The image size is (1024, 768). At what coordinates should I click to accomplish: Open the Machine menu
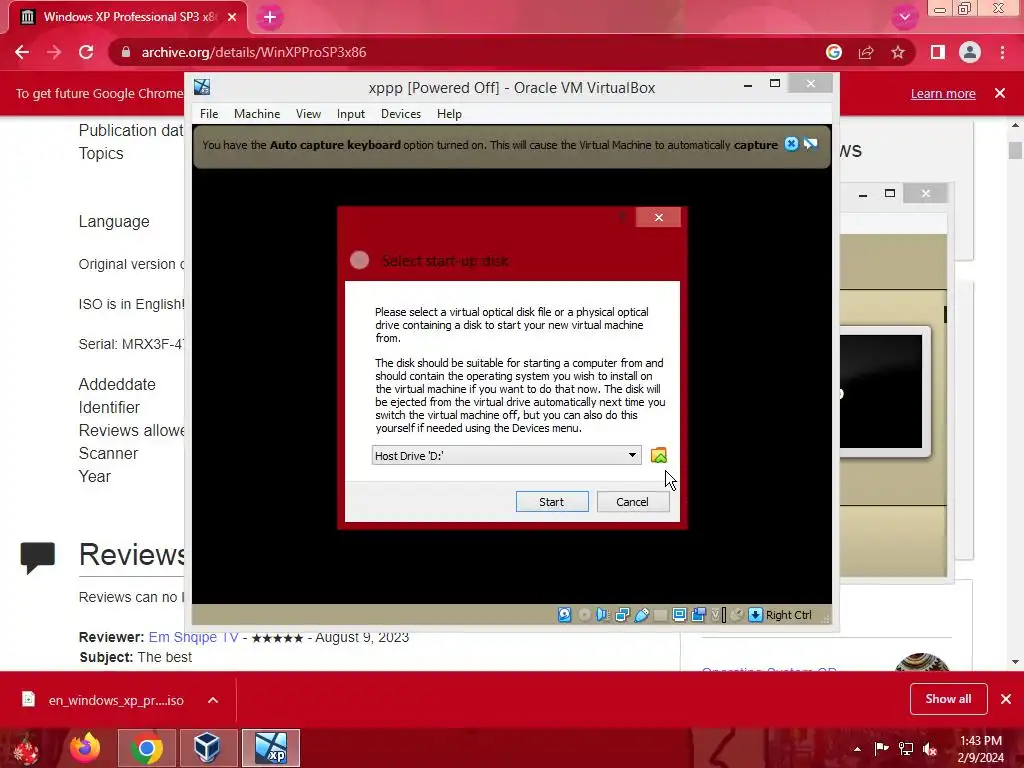tap(257, 114)
